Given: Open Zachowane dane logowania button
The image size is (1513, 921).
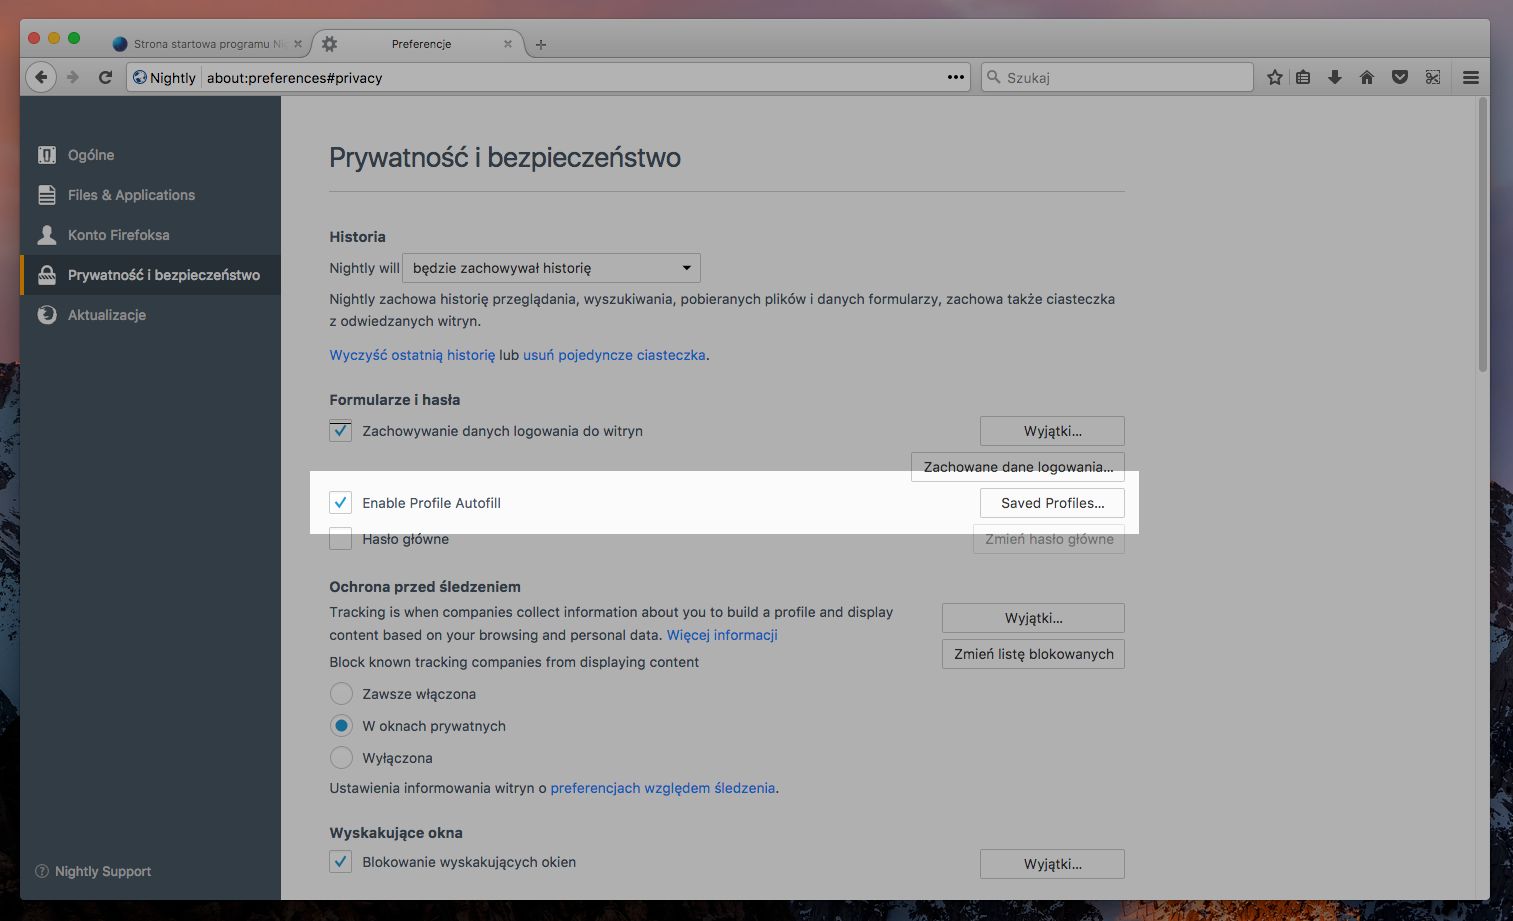Looking at the screenshot, I should click(x=1018, y=467).
